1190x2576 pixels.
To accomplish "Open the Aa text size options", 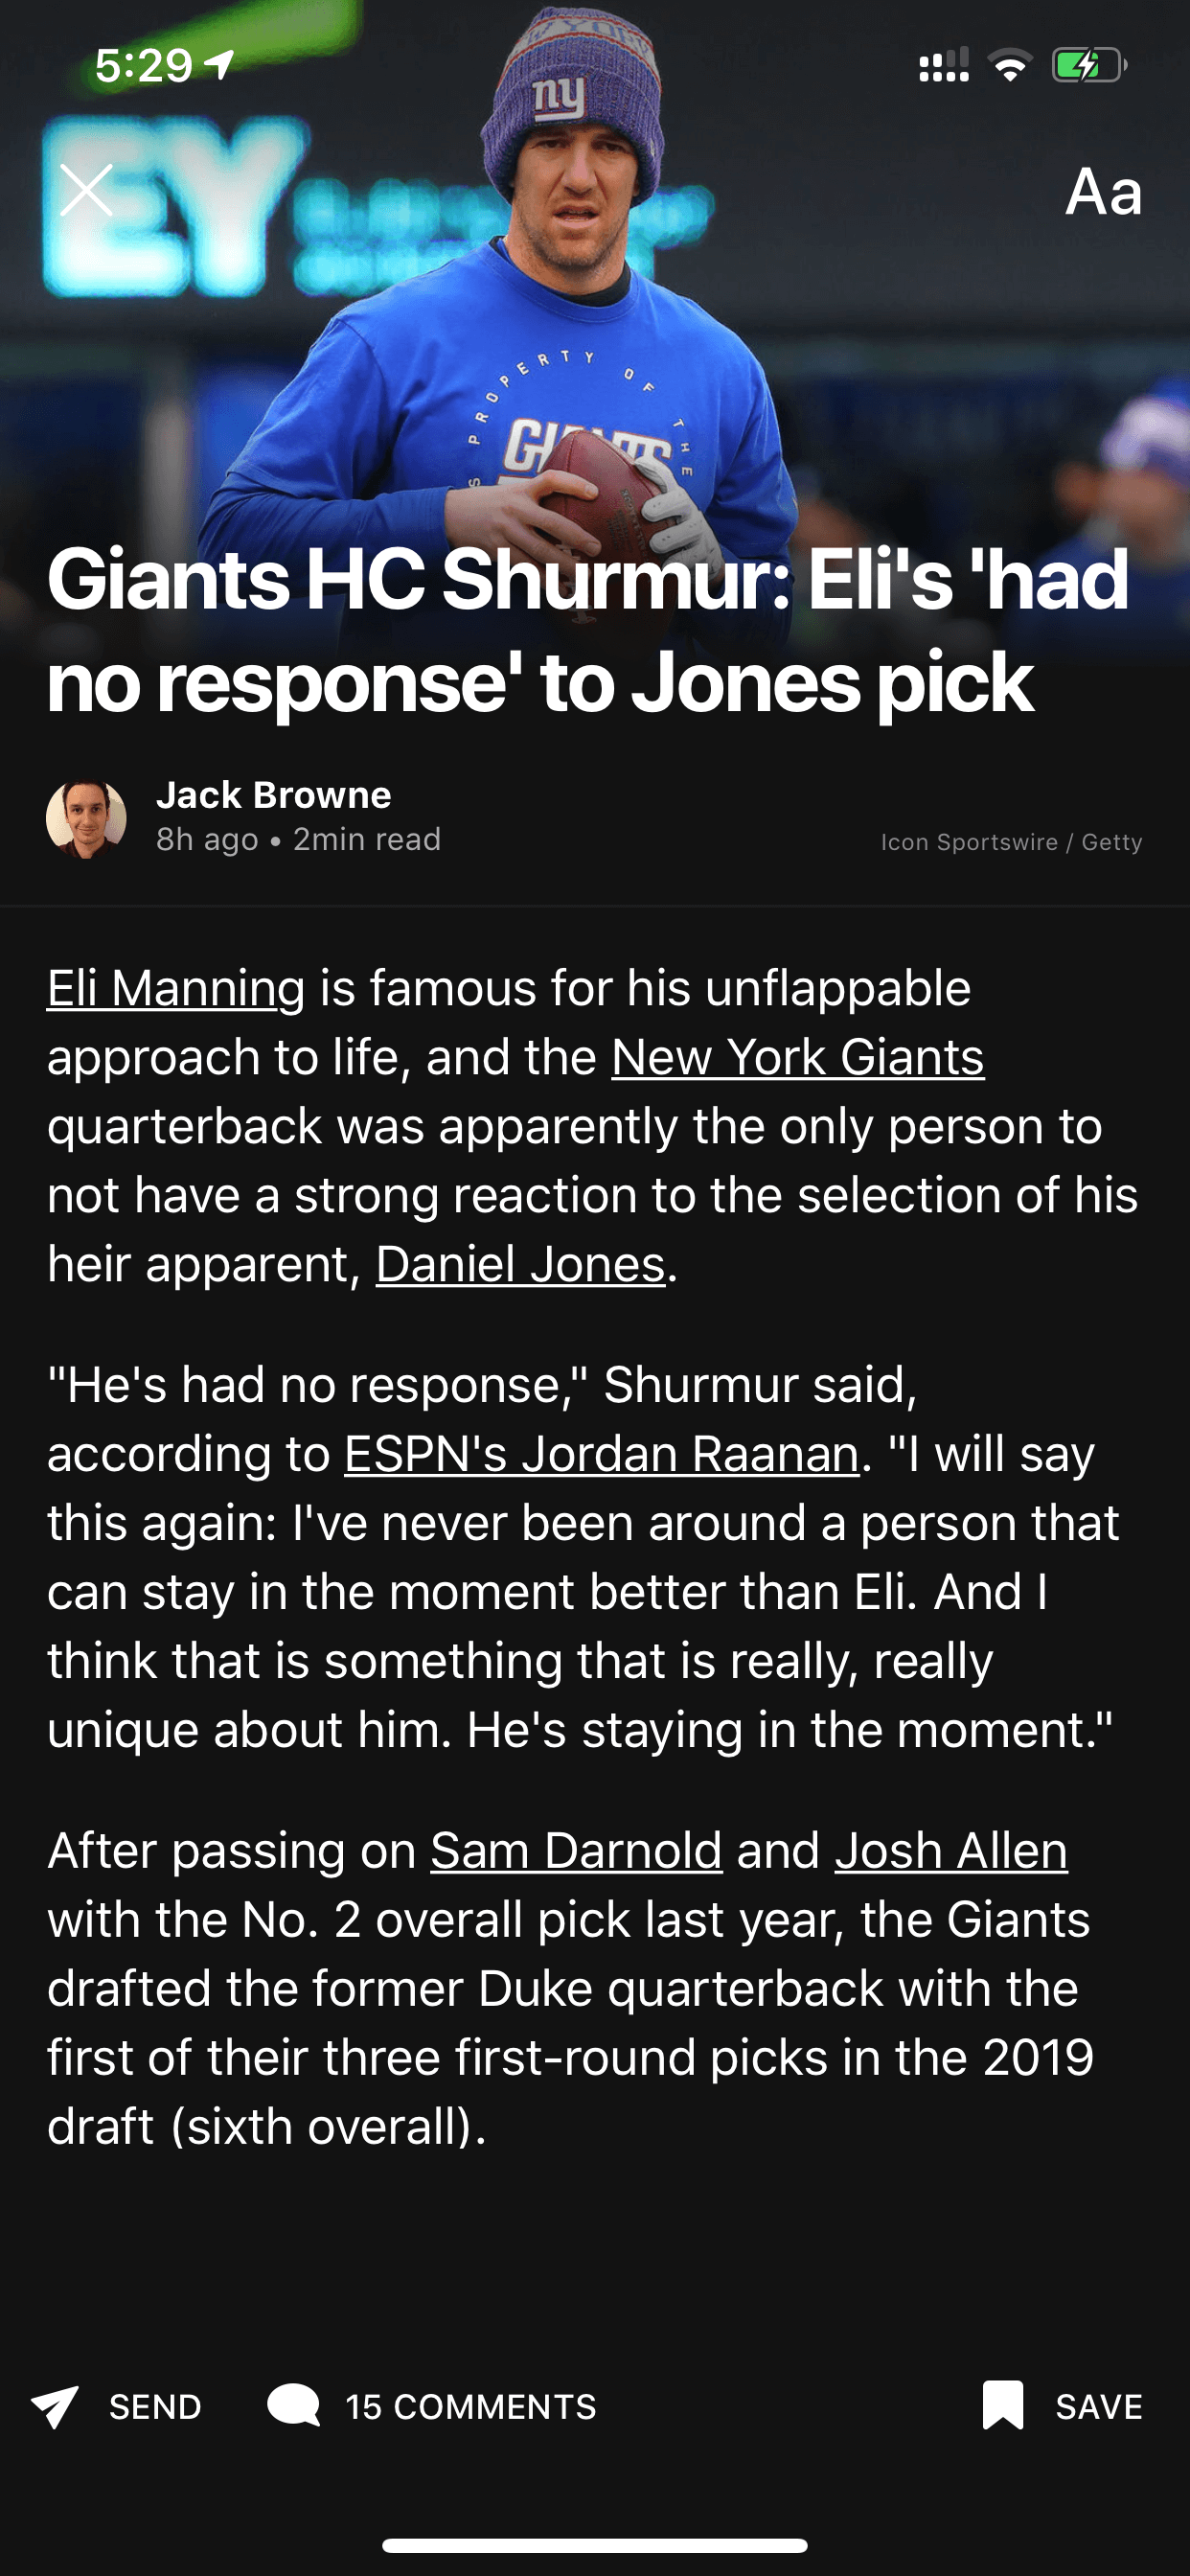I will (x=1103, y=192).
